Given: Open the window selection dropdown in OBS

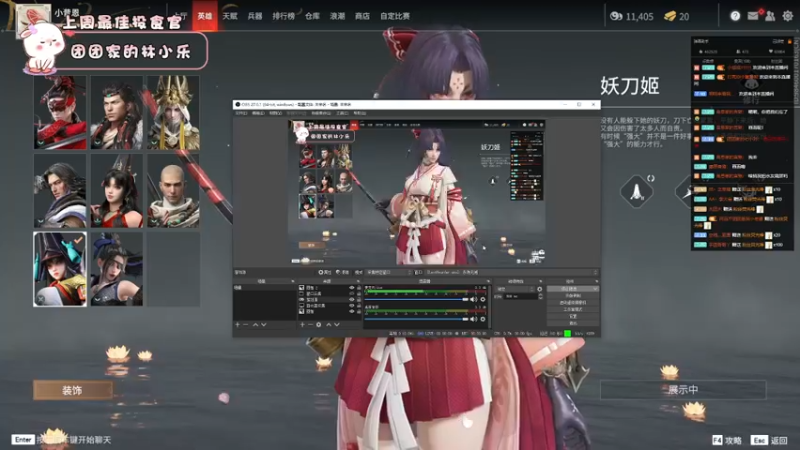Looking at the screenshot, I should pyautogui.click(x=512, y=272).
